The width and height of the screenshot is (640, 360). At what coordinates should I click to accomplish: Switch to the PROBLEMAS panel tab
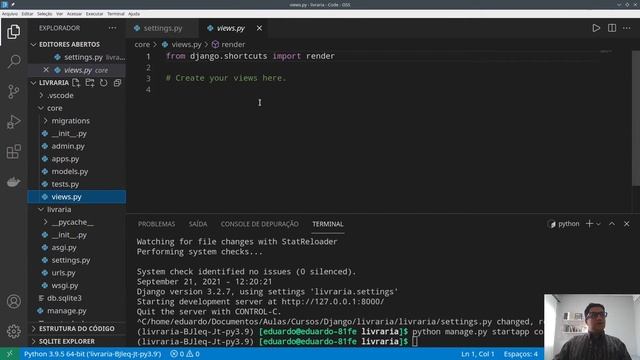point(156,224)
